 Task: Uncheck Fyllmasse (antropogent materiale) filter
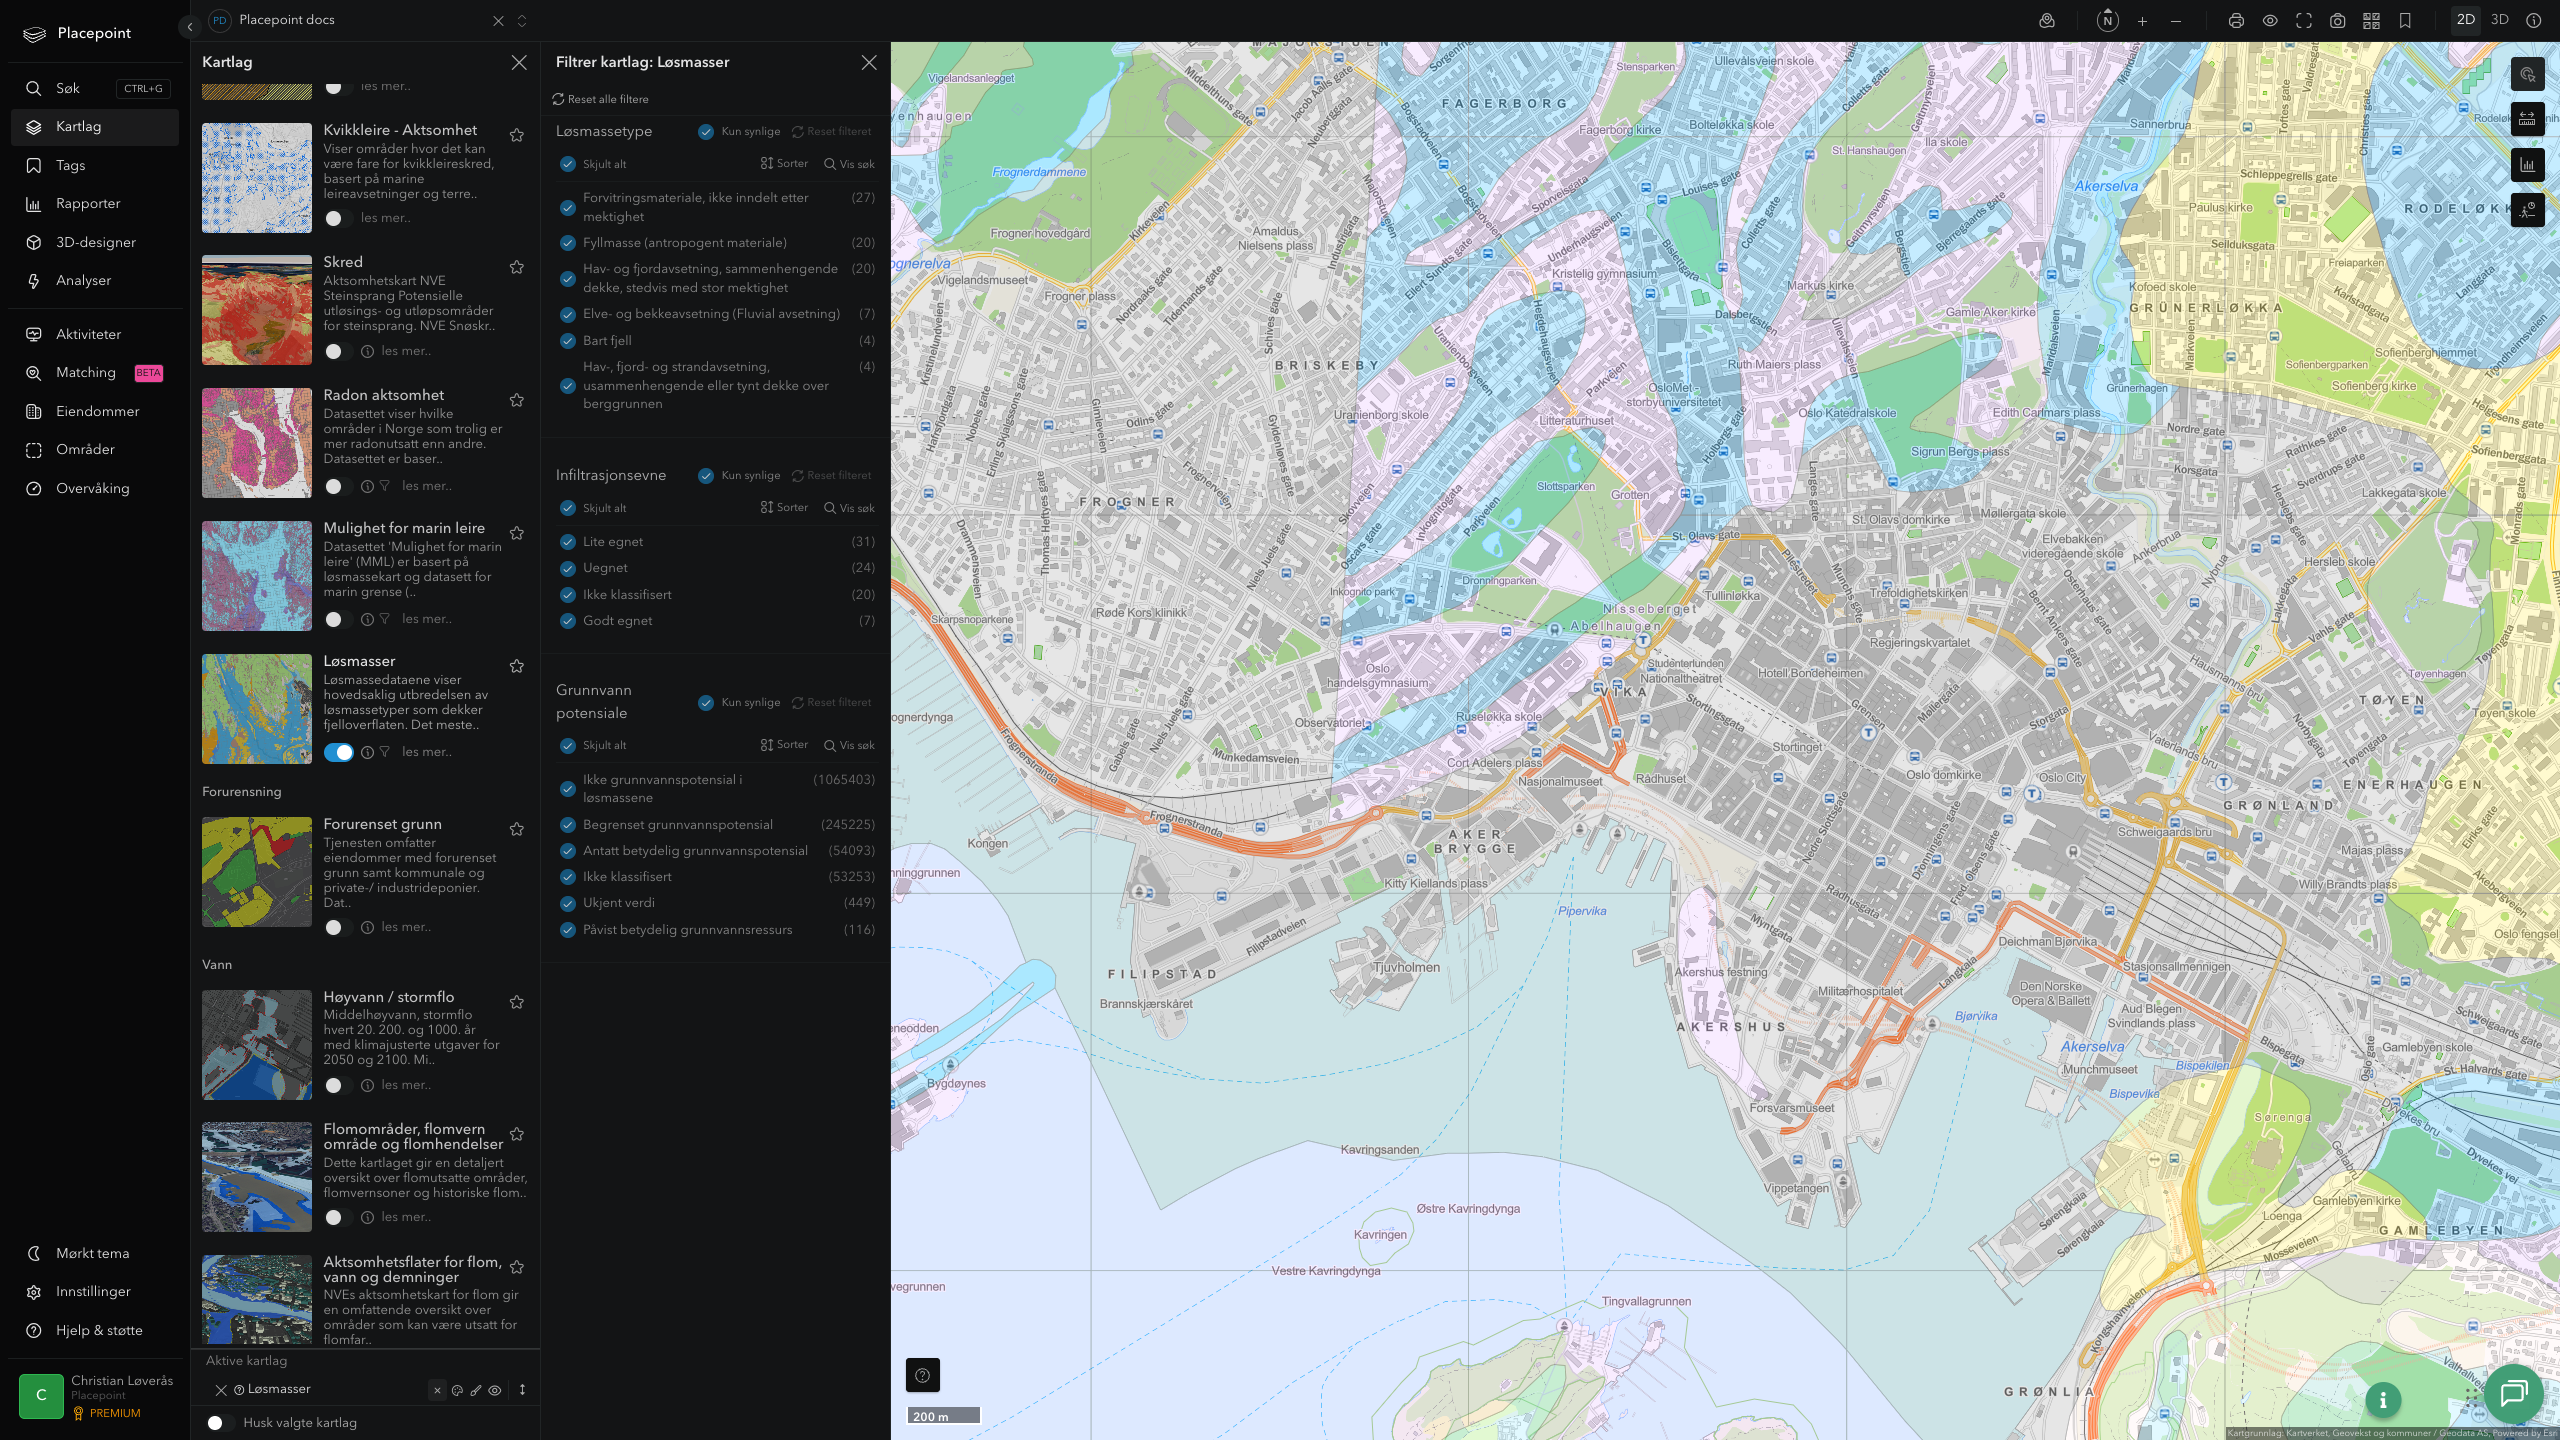coord(568,243)
